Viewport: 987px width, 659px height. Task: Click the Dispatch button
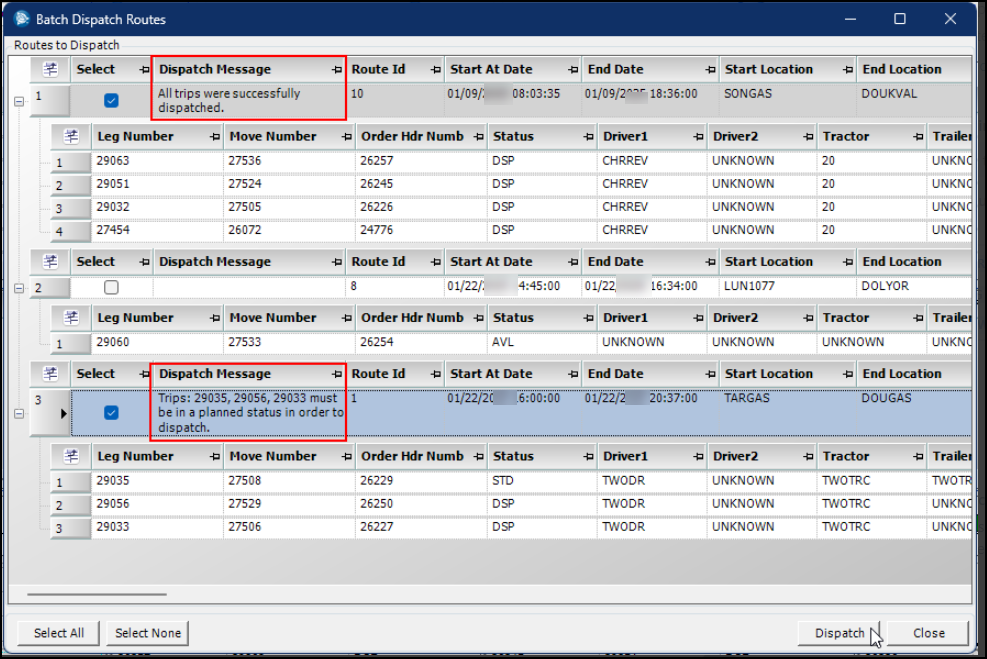839,633
